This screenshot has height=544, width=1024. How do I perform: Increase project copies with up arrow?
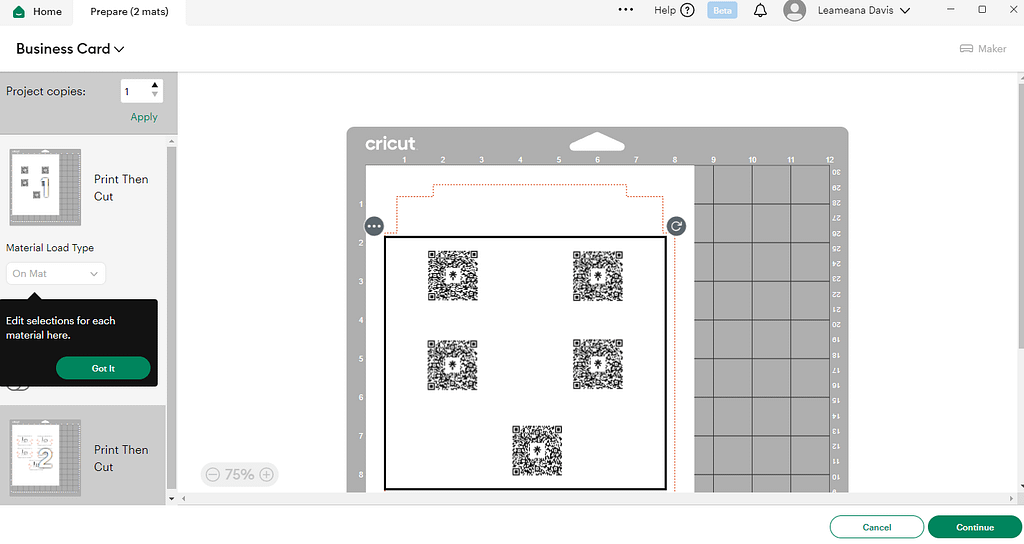pos(155,86)
